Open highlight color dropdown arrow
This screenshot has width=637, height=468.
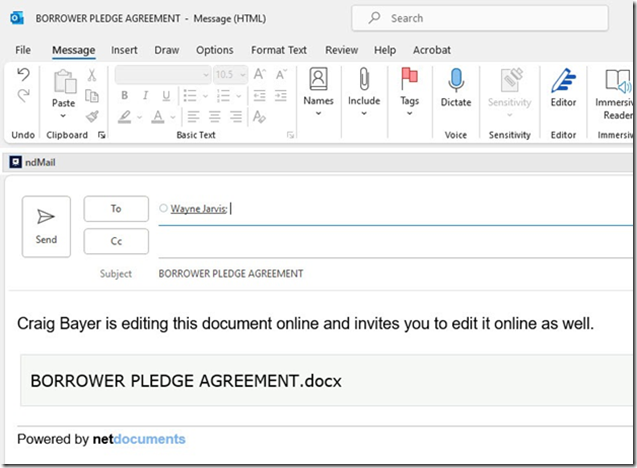pyautogui.click(x=139, y=117)
